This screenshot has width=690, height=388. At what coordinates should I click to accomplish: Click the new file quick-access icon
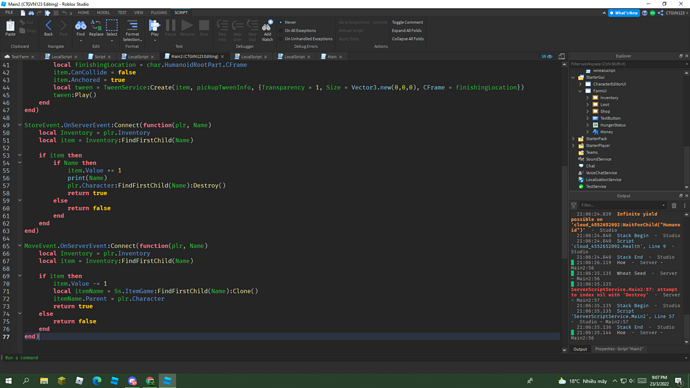23,13
